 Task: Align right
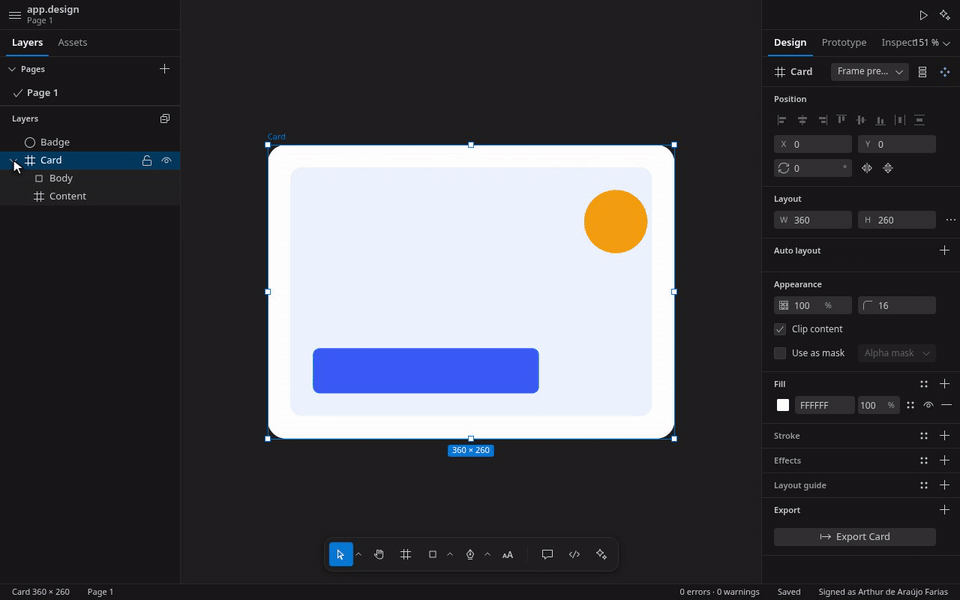pos(822,120)
